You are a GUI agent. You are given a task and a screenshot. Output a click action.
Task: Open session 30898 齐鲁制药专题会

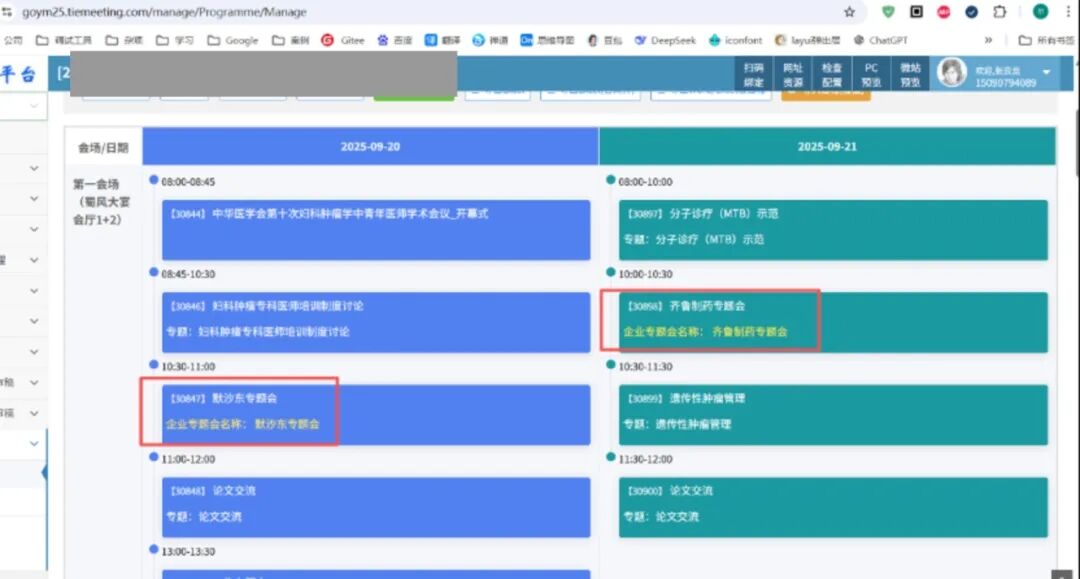pyautogui.click(x=832, y=321)
